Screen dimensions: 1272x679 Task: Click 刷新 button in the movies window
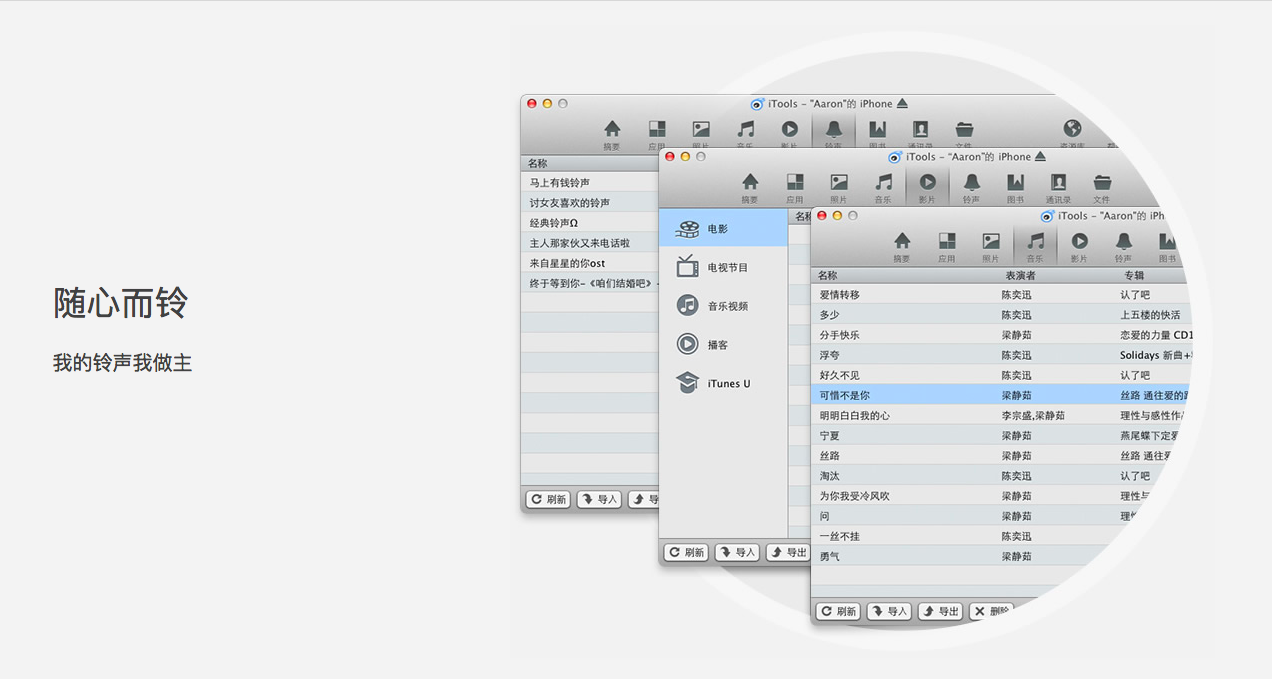pos(686,552)
